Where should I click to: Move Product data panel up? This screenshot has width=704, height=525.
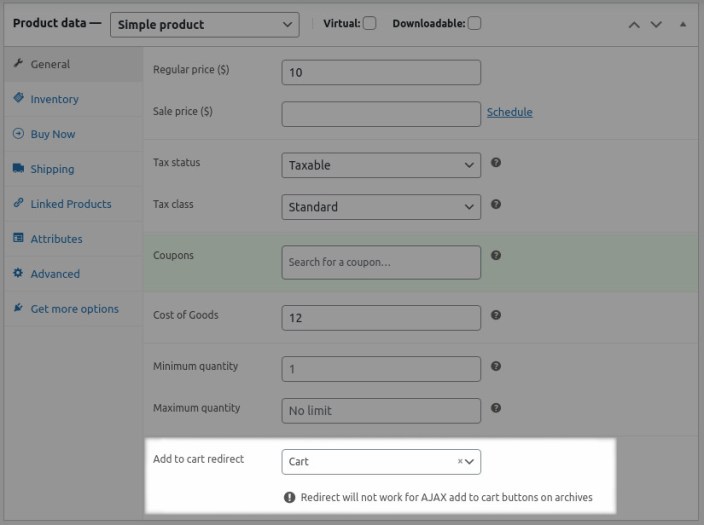pyautogui.click(x=634, y=25)
